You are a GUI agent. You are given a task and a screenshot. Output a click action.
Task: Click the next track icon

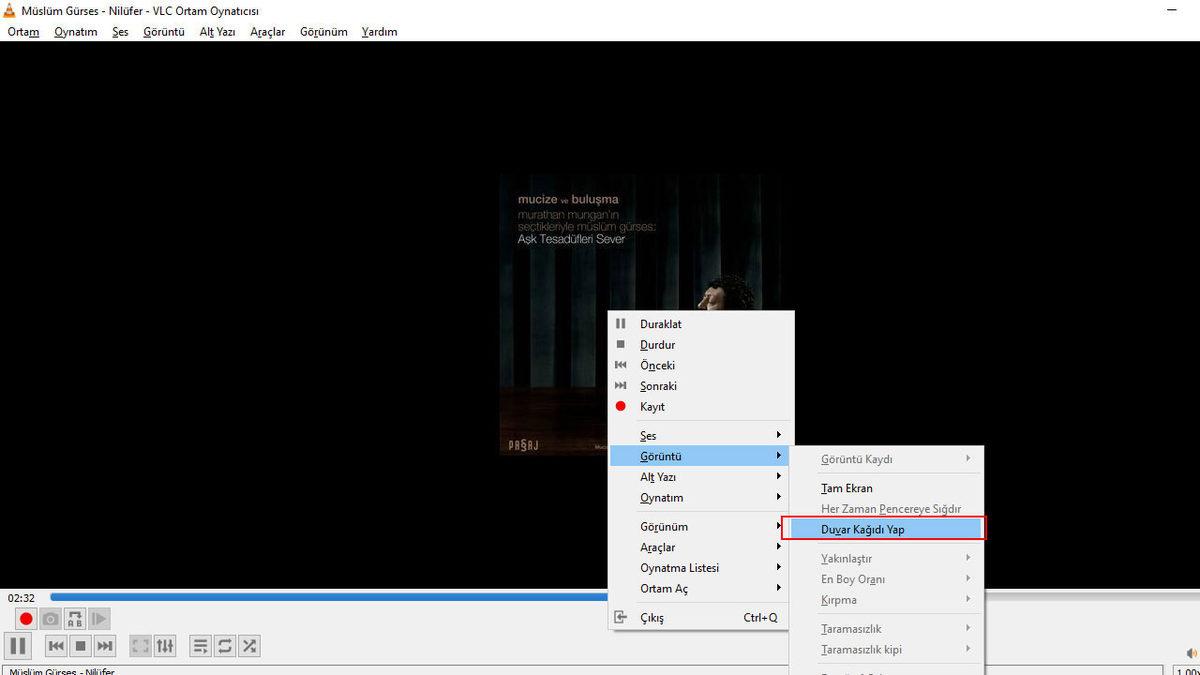pyautogui.click(x=104, y=645)
